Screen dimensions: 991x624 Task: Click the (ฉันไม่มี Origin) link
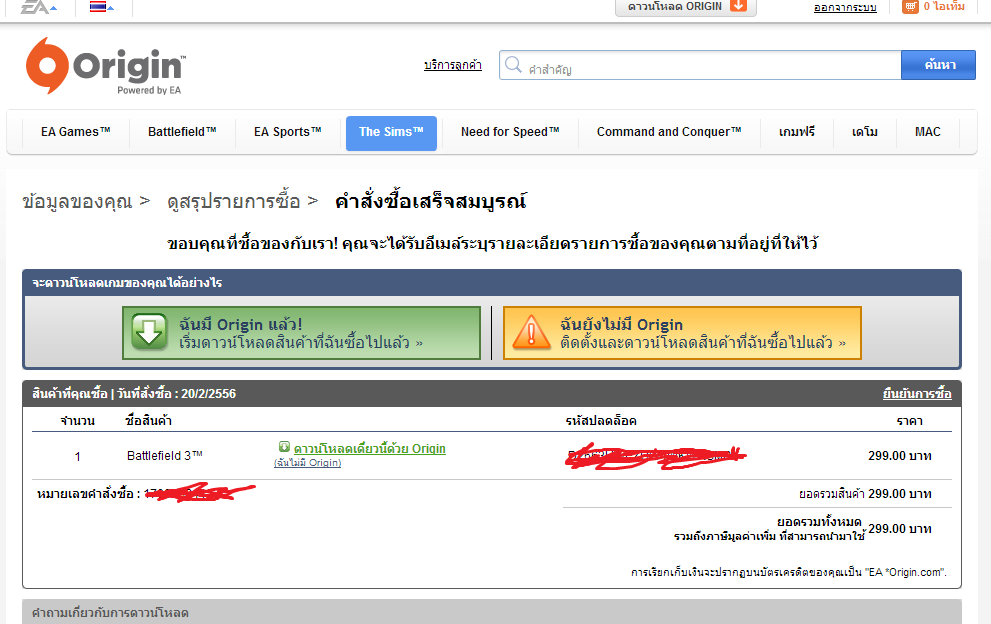pyautogui.click(x=307, y=463)
